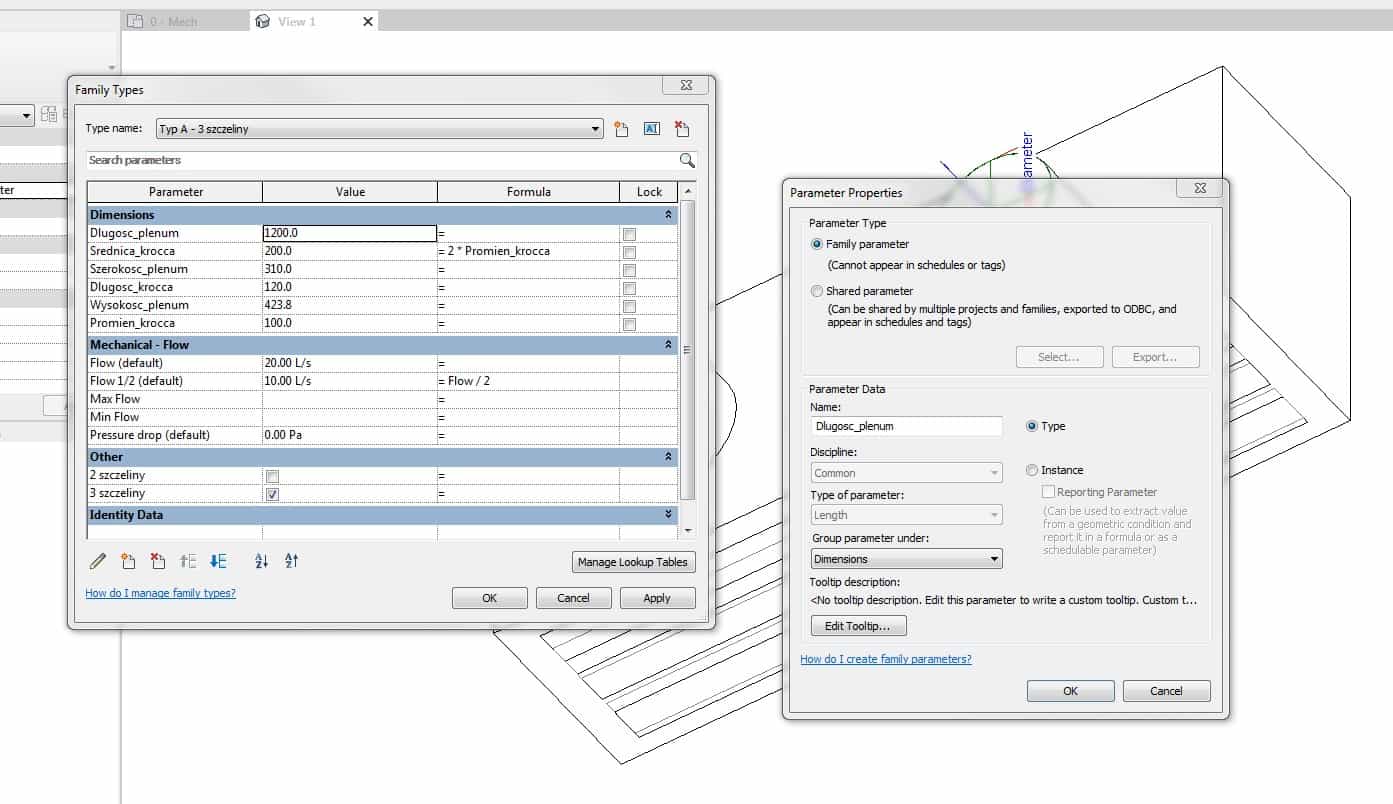Open the Type name dropdown
Image resolution: width=1393 pixels, height=804 pixels.
pyautogui.click(x=596, y=129)
